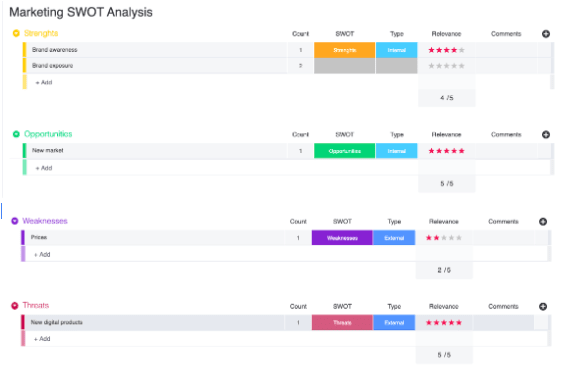561x369 pixels.
Task: Set star rating for Brand awareness row
Action: pyautogui.click(x=447, y=50)
